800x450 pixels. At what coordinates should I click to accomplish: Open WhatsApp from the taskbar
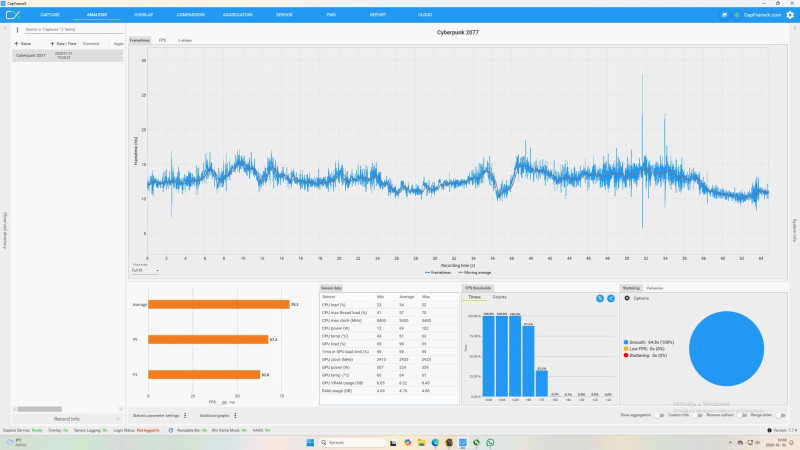pos(490,442)
